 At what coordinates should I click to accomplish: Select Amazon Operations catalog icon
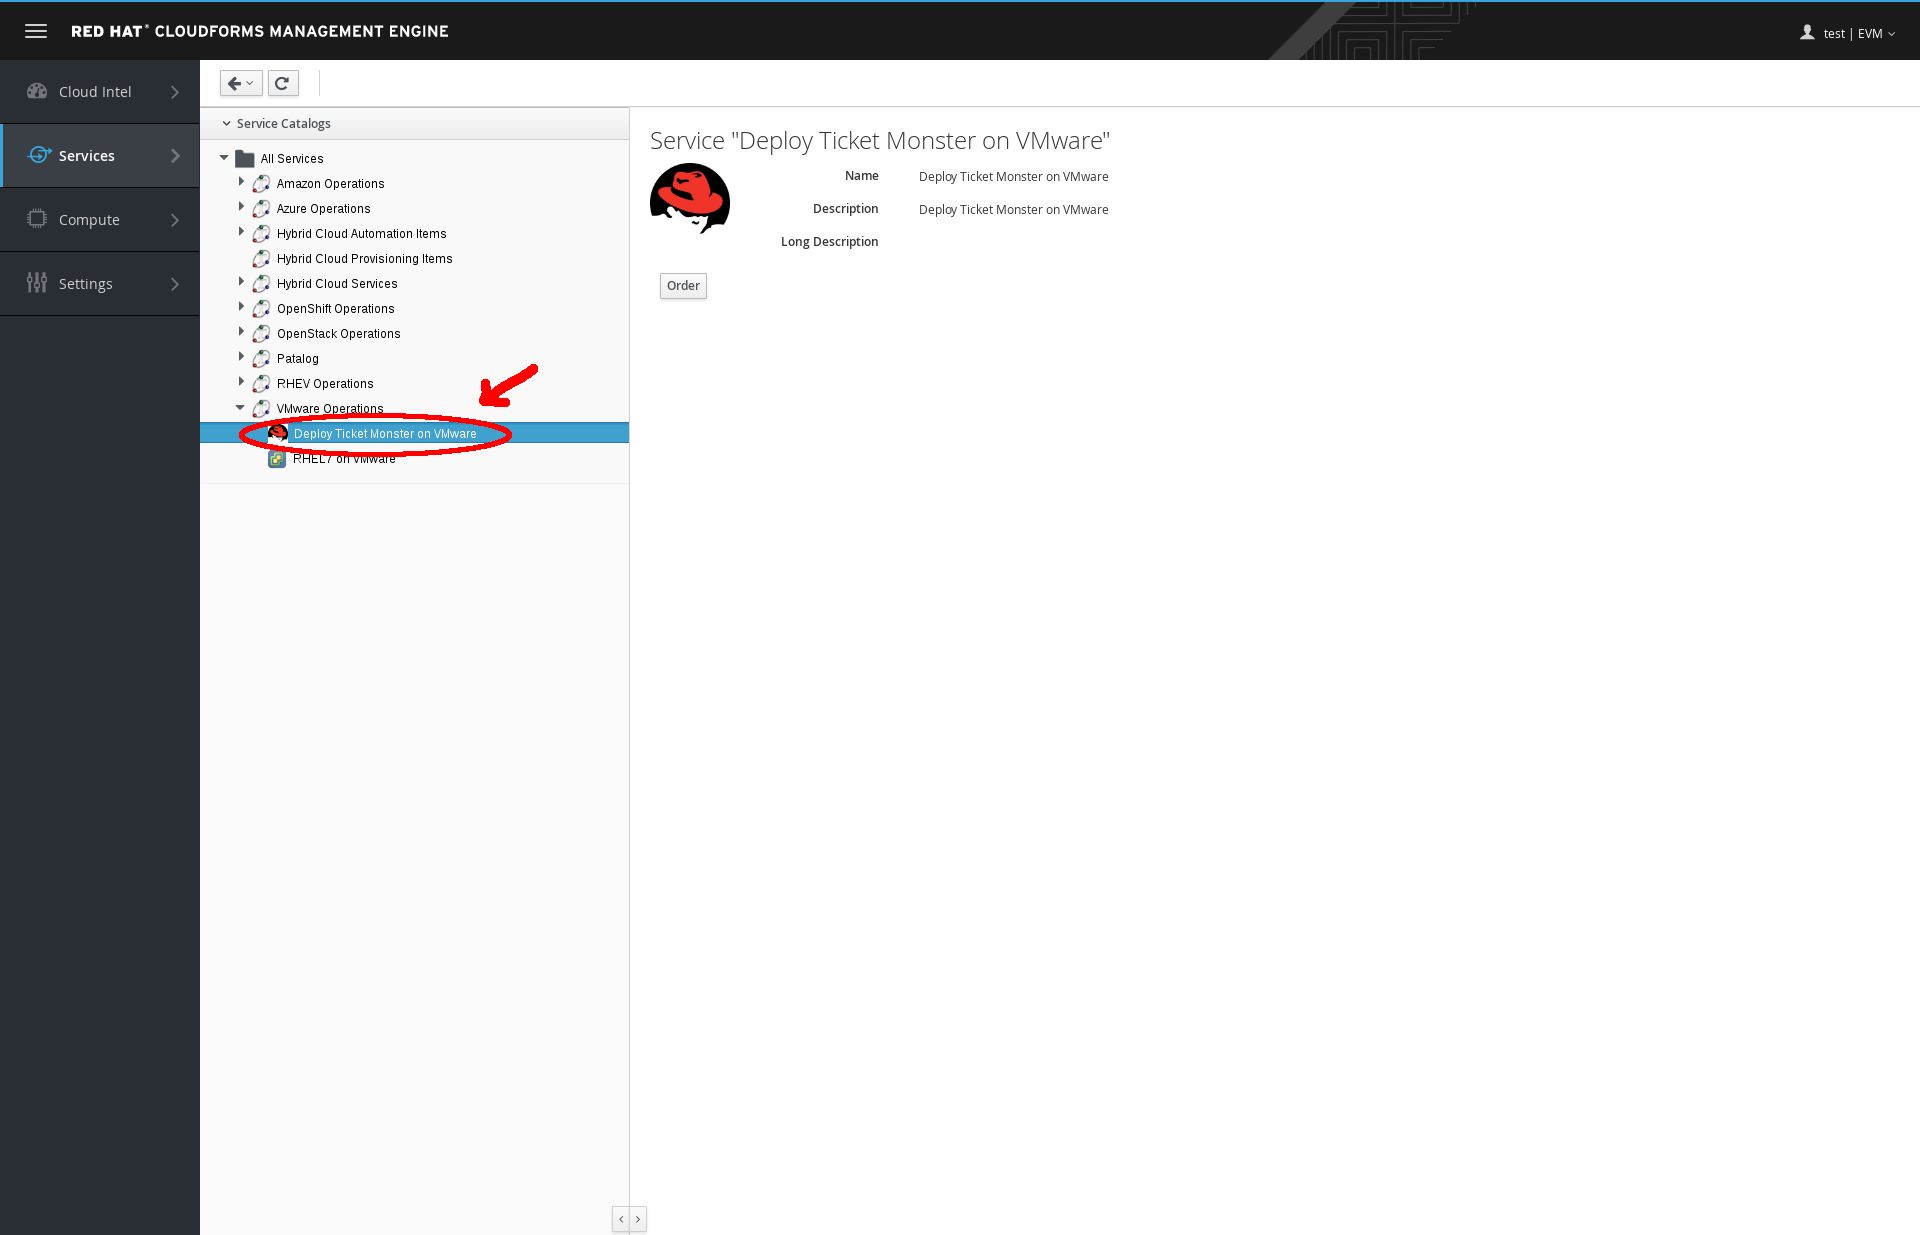point(261,184)
